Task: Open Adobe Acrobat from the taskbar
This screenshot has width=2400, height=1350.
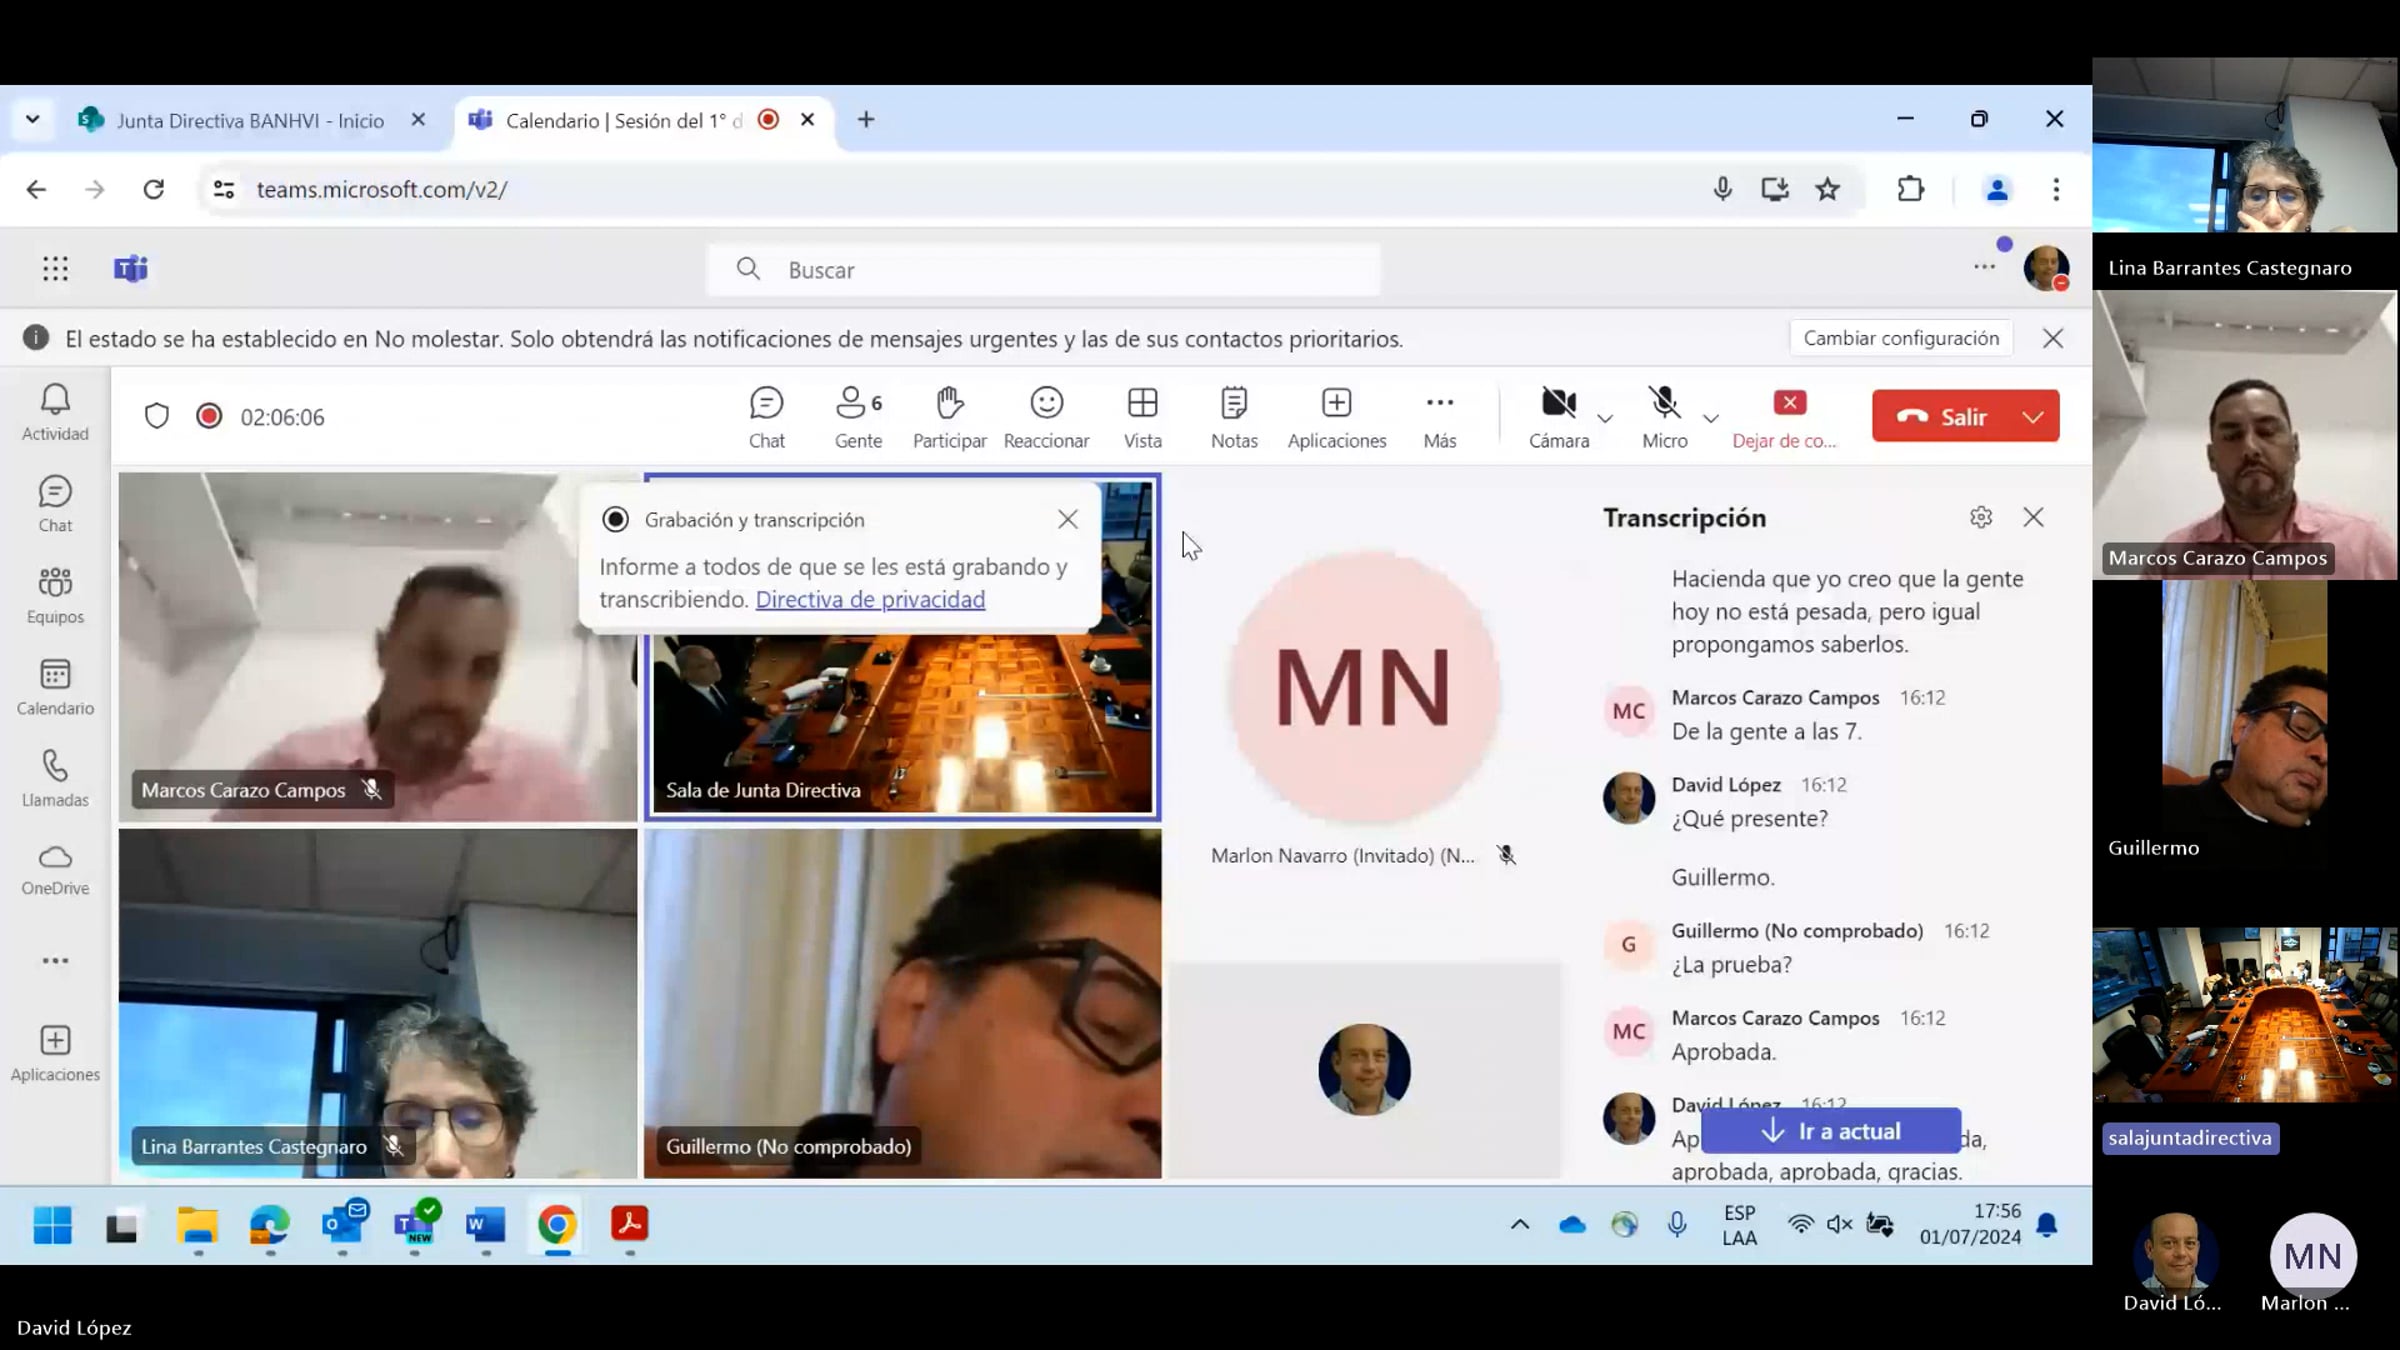Action: tap(630, 1225)
